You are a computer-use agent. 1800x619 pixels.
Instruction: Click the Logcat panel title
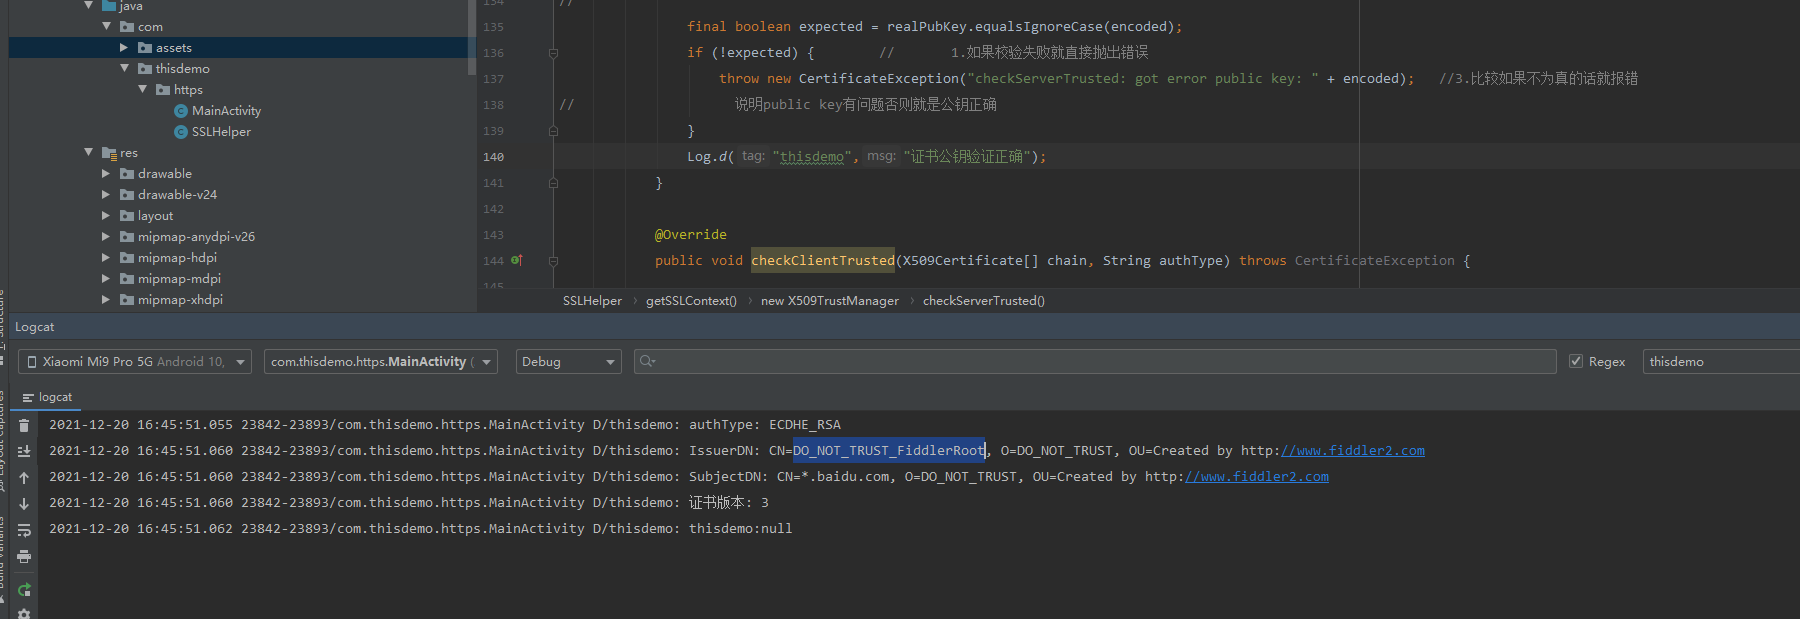(35, 327)
